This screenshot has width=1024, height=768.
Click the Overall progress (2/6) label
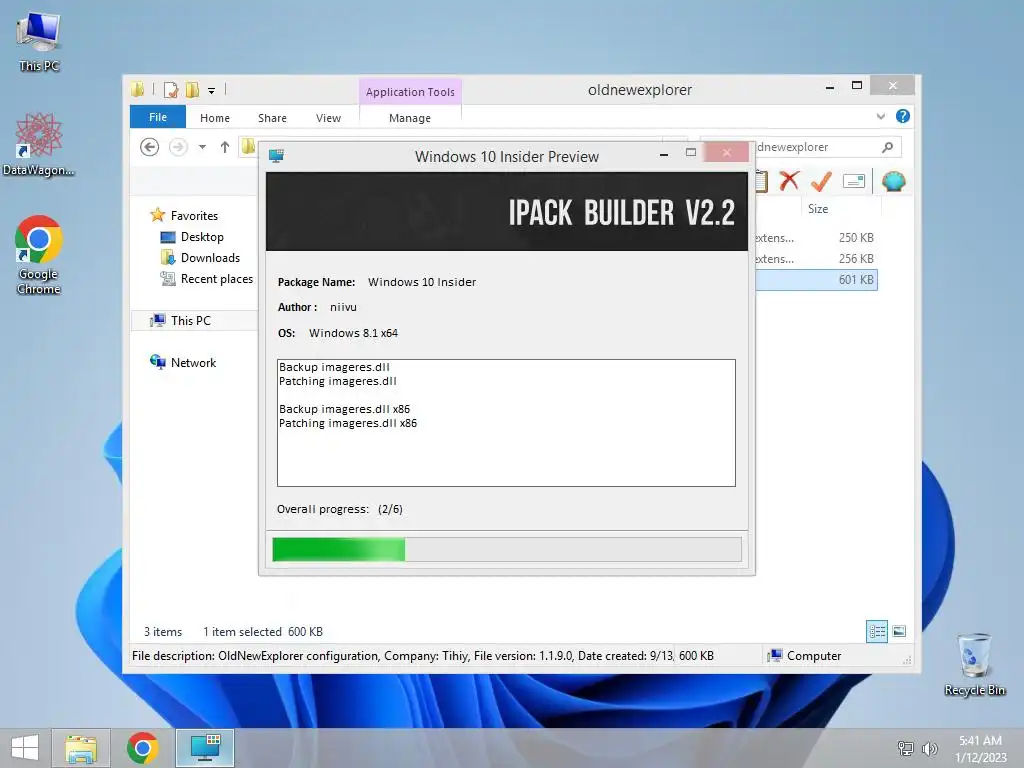click(340, 509)
